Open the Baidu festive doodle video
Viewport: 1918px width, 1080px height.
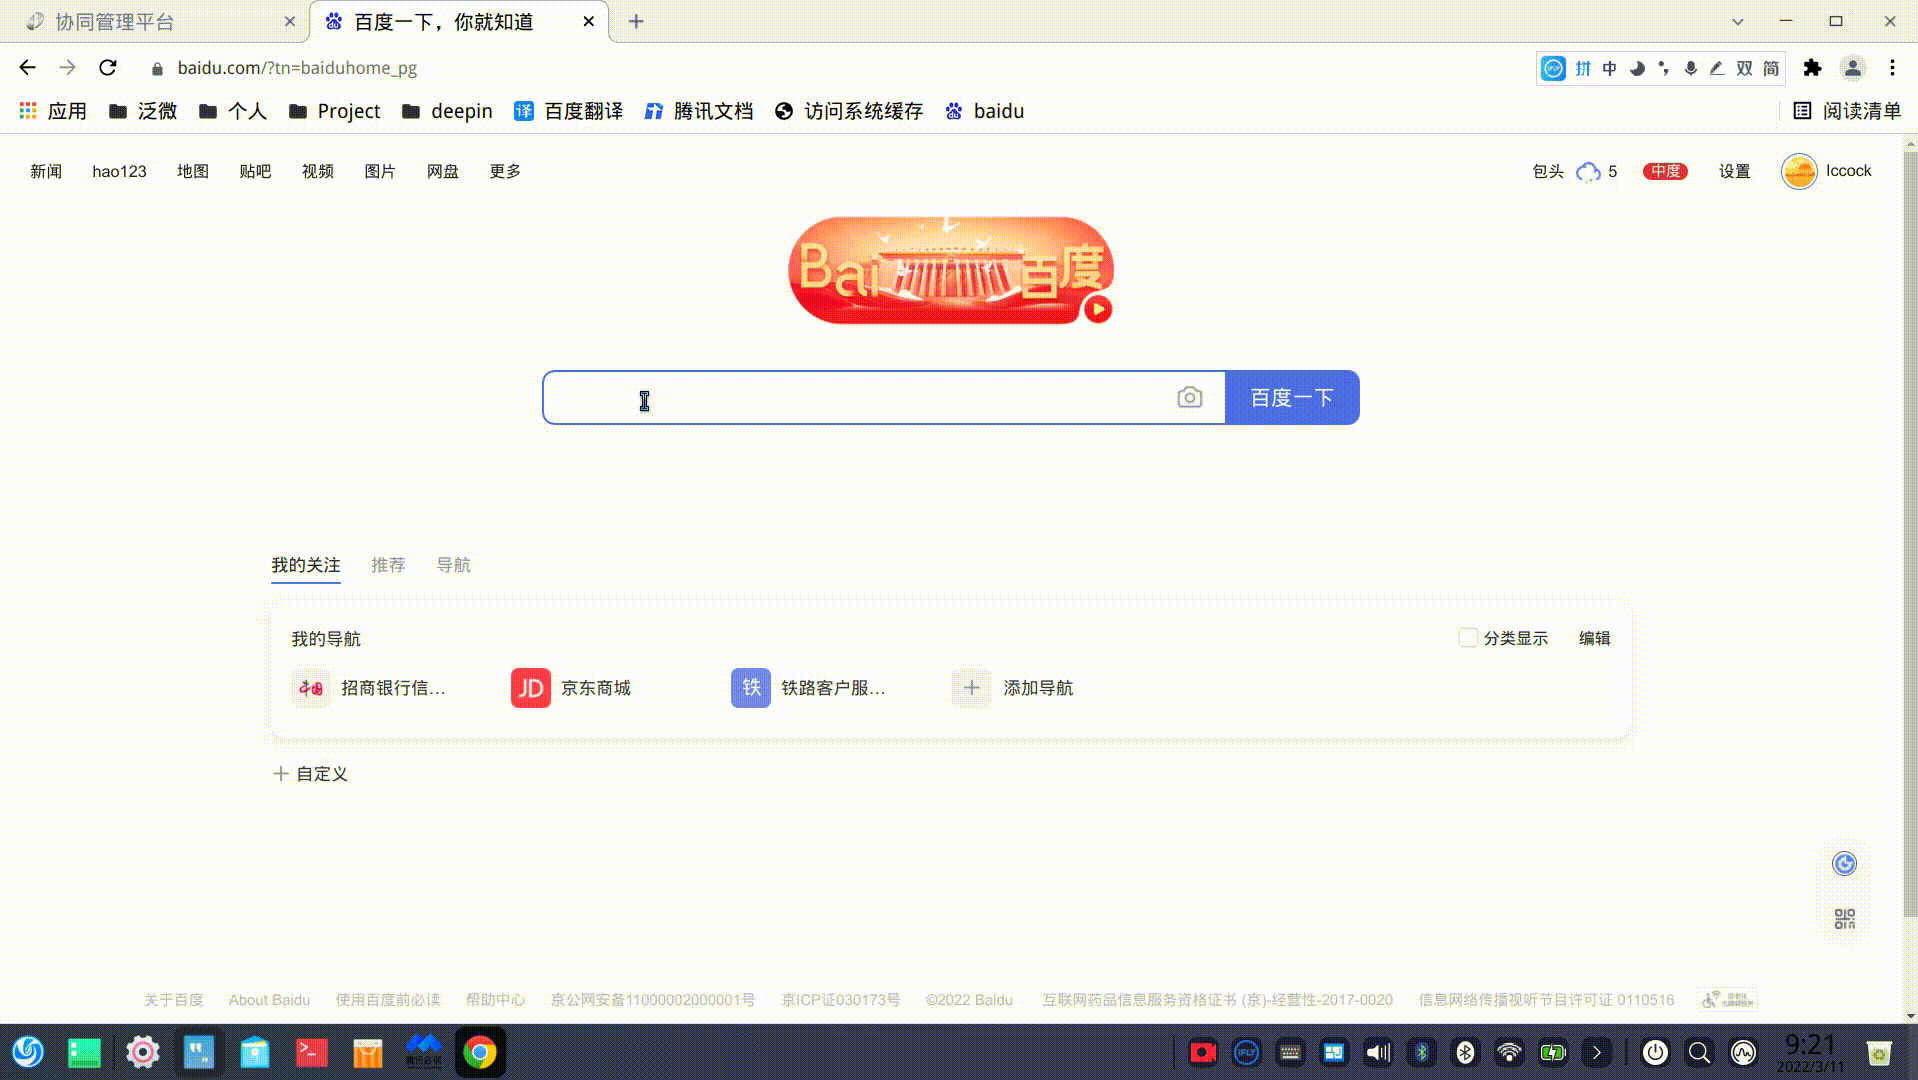point(1097,310)
